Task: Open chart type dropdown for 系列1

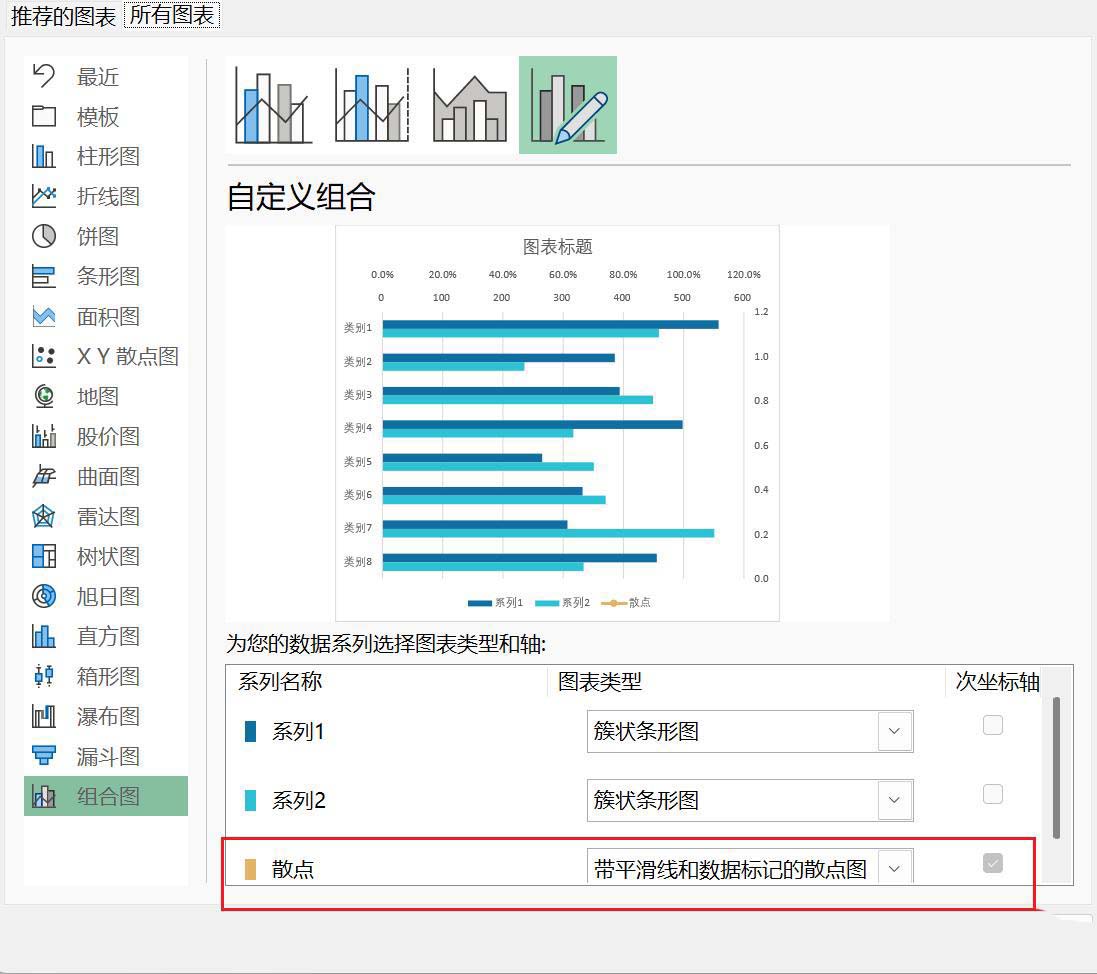Action: (x=894, y=731)
